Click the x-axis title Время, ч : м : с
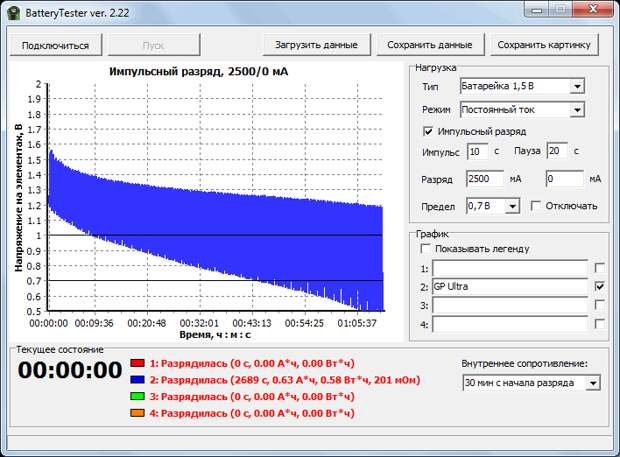This screenshot has height=457, width=620. pos(215,335)
